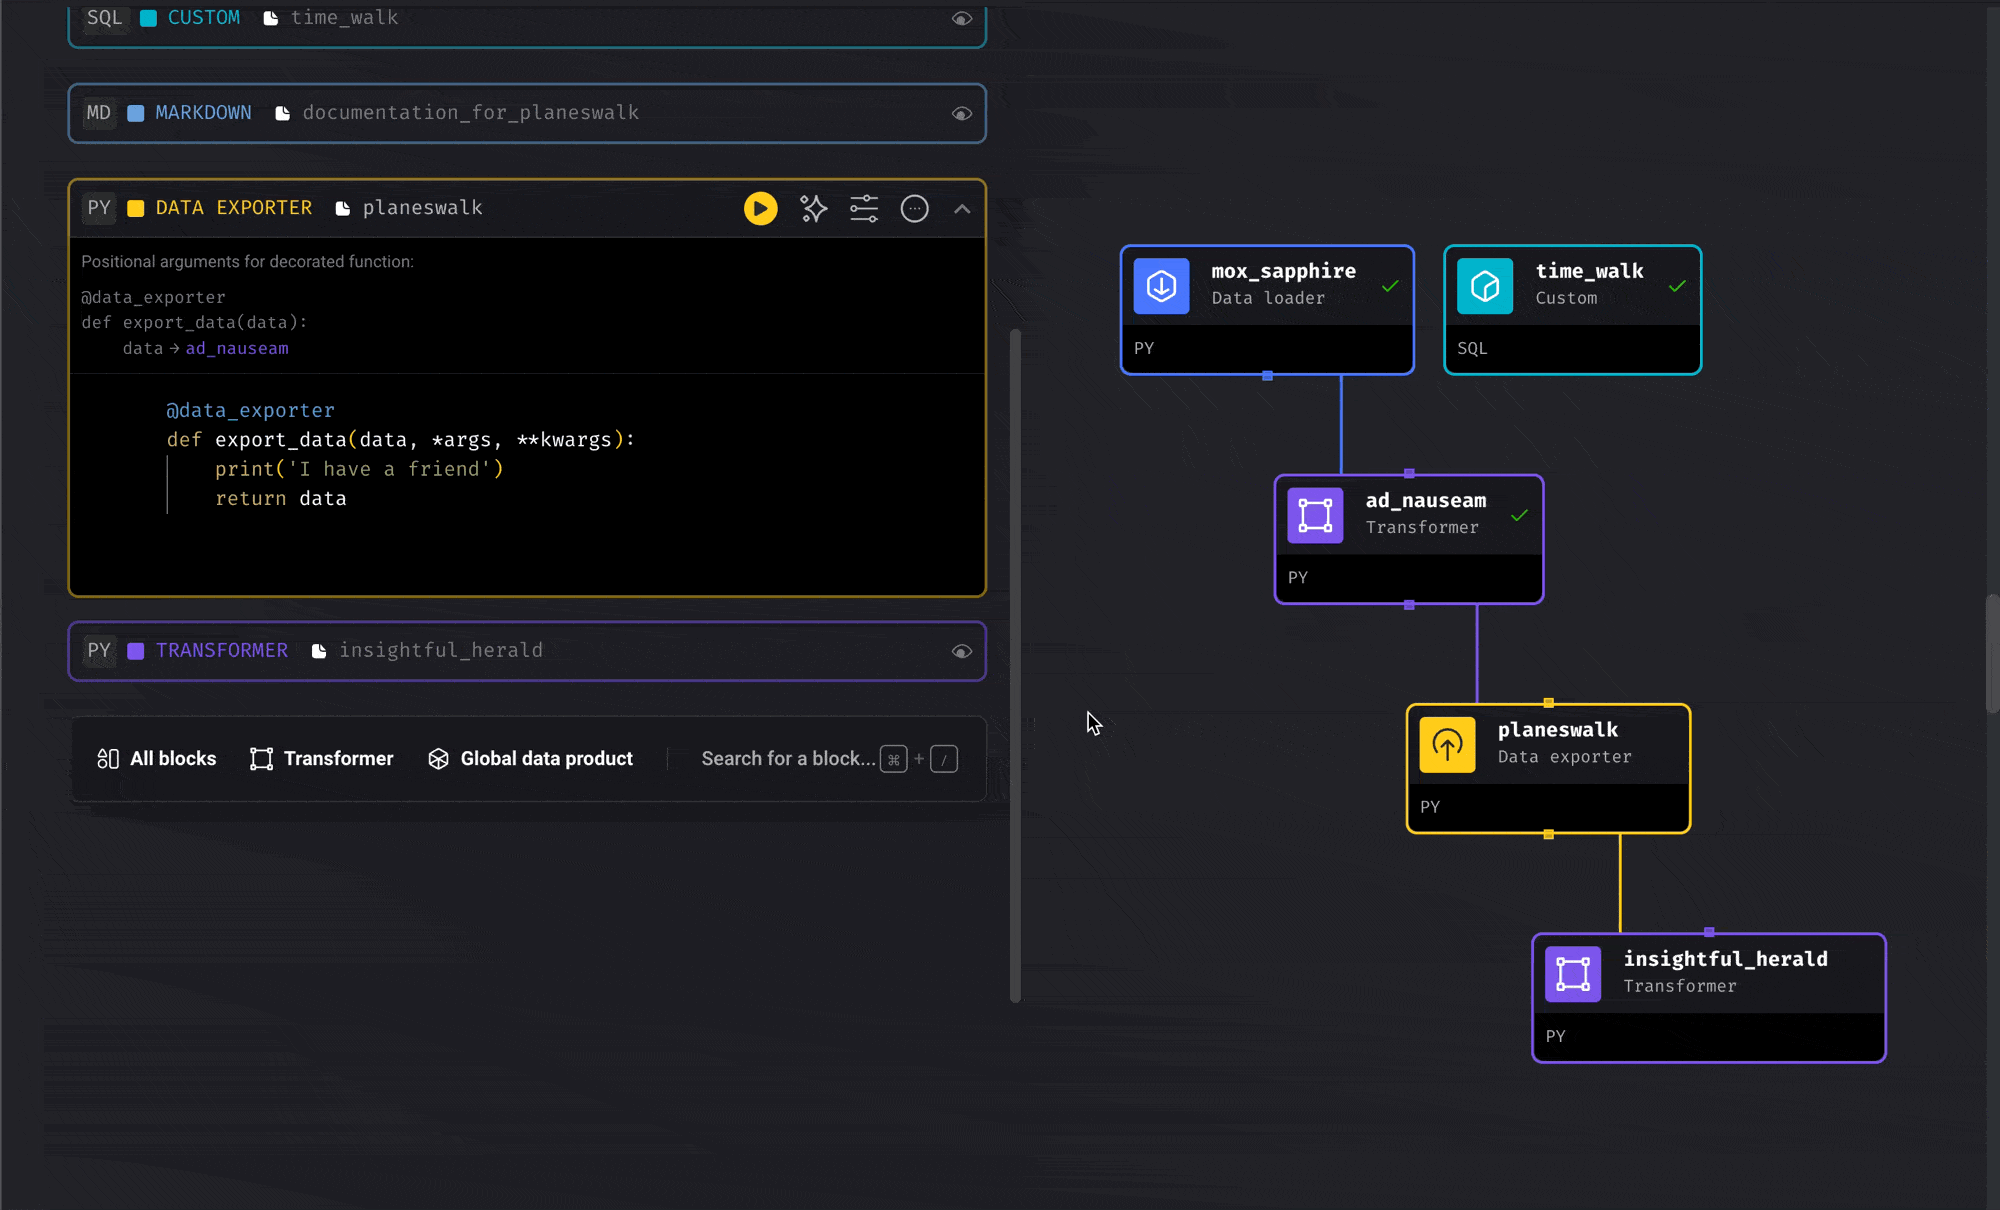Click file icon beside insightful_herald block name
2000x1210 pixels.
pos(319,651)
